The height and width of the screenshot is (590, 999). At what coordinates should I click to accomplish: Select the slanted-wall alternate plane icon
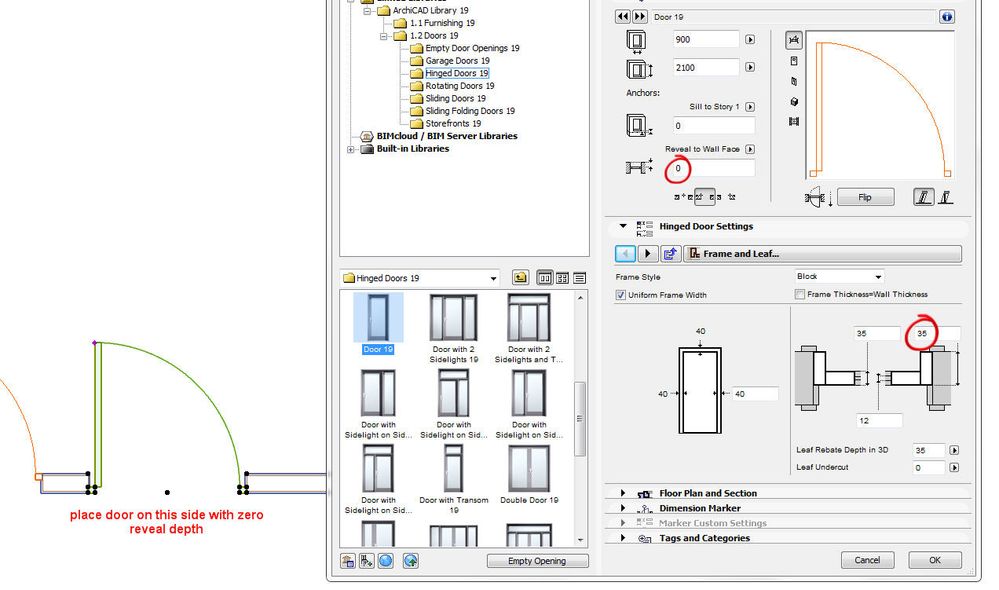point(945,198)
